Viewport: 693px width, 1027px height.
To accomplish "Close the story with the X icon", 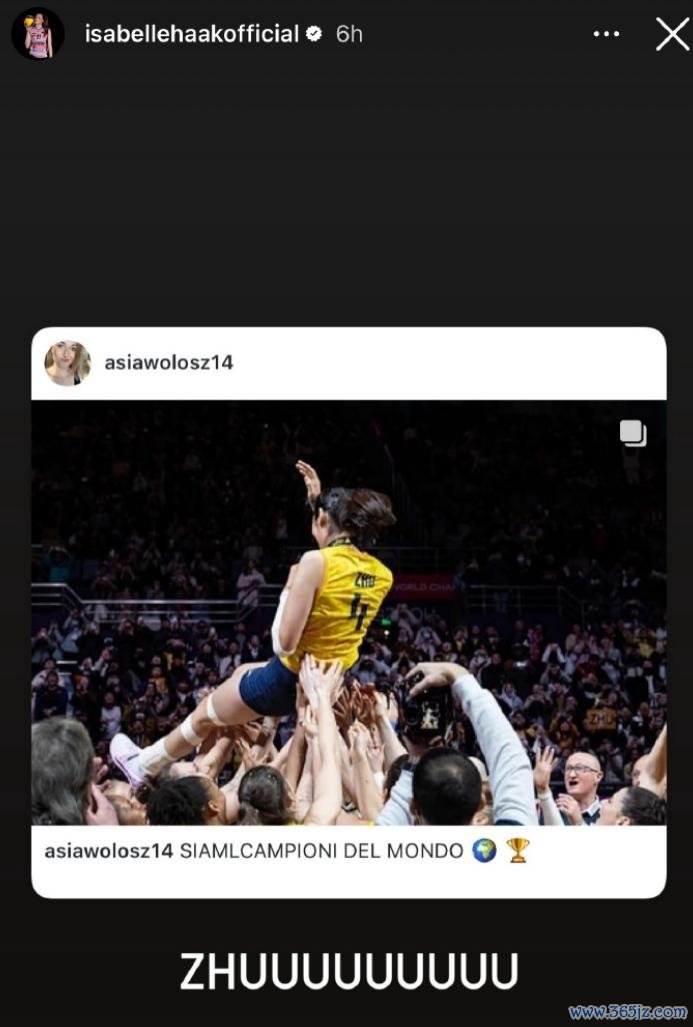I will [673, 34].
